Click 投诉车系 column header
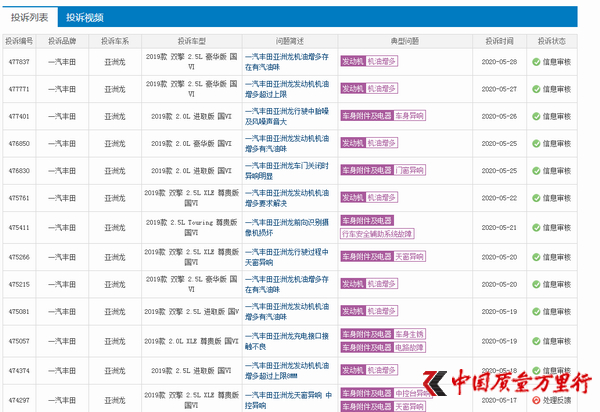 click(x=115, y=41)
